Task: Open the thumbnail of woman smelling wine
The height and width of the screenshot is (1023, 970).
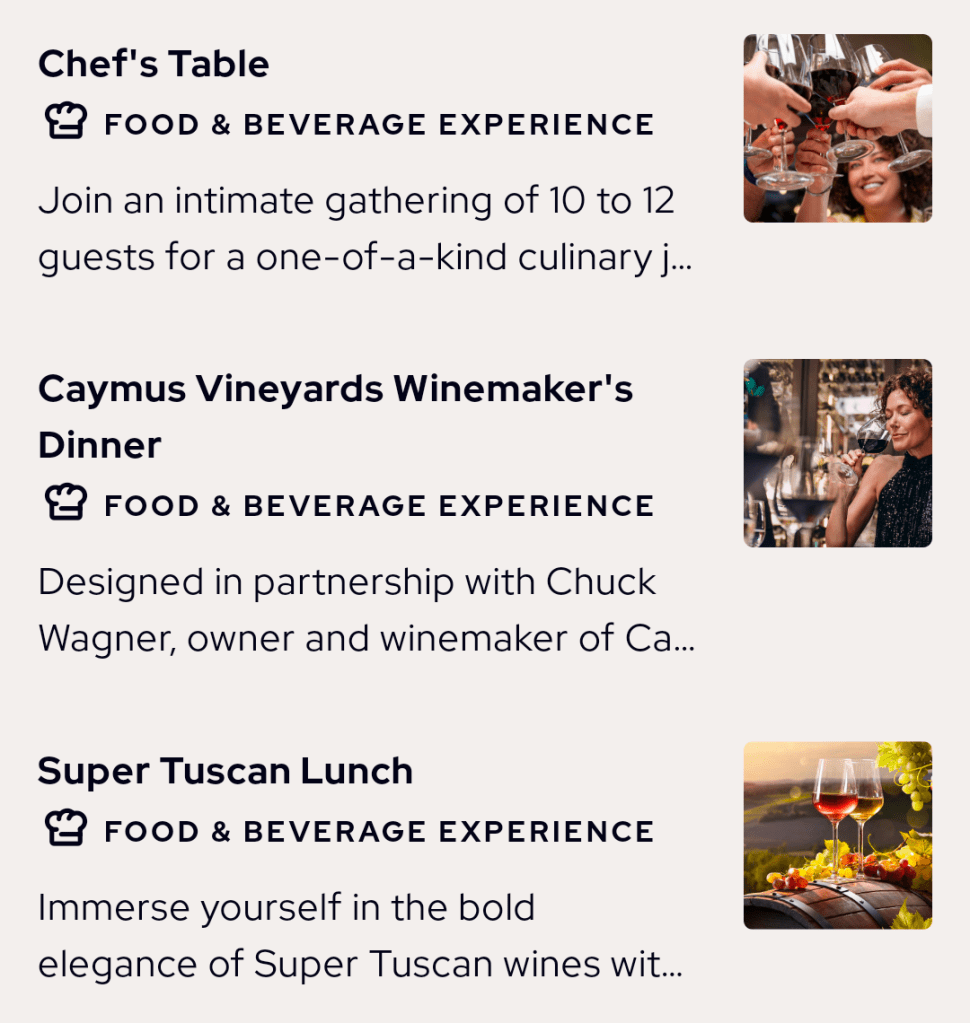Action: [x=837, y=453]
